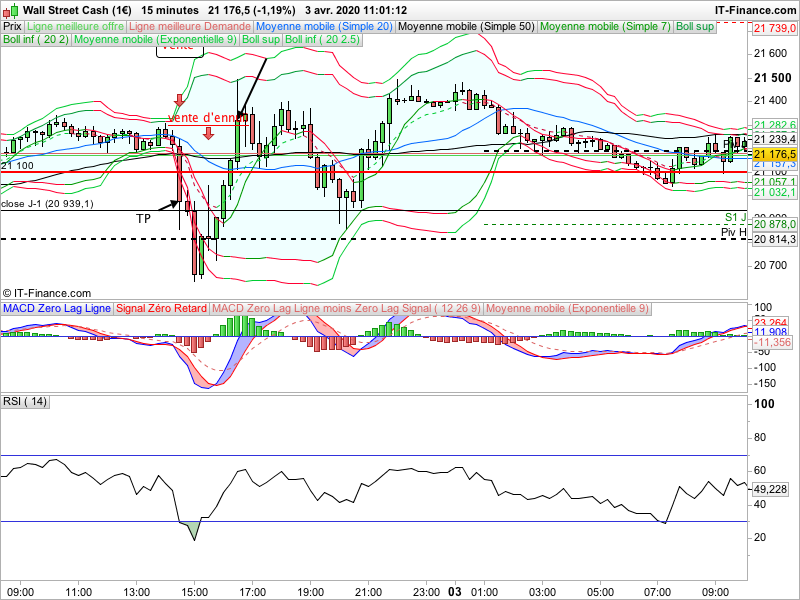Click Moyenne mobile (Exponentielle 9) in MACD panel
This screenshot has width=800, height=600.
coord(567,309)
